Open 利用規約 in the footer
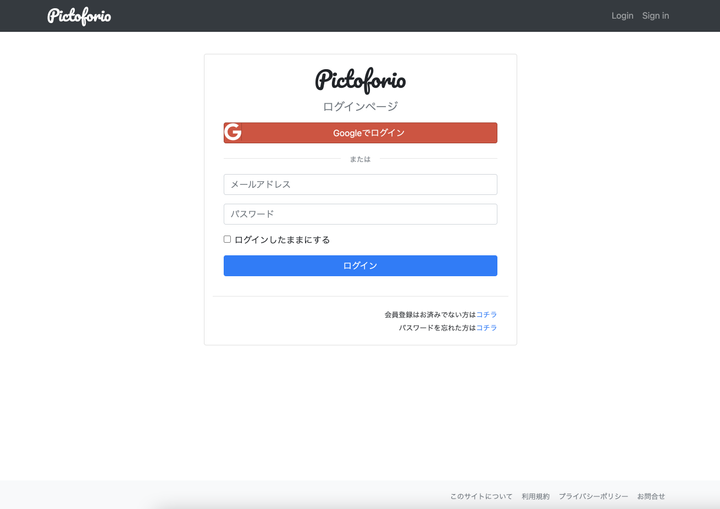The width and height of the screenshot is (720, 509). (535, 496)
